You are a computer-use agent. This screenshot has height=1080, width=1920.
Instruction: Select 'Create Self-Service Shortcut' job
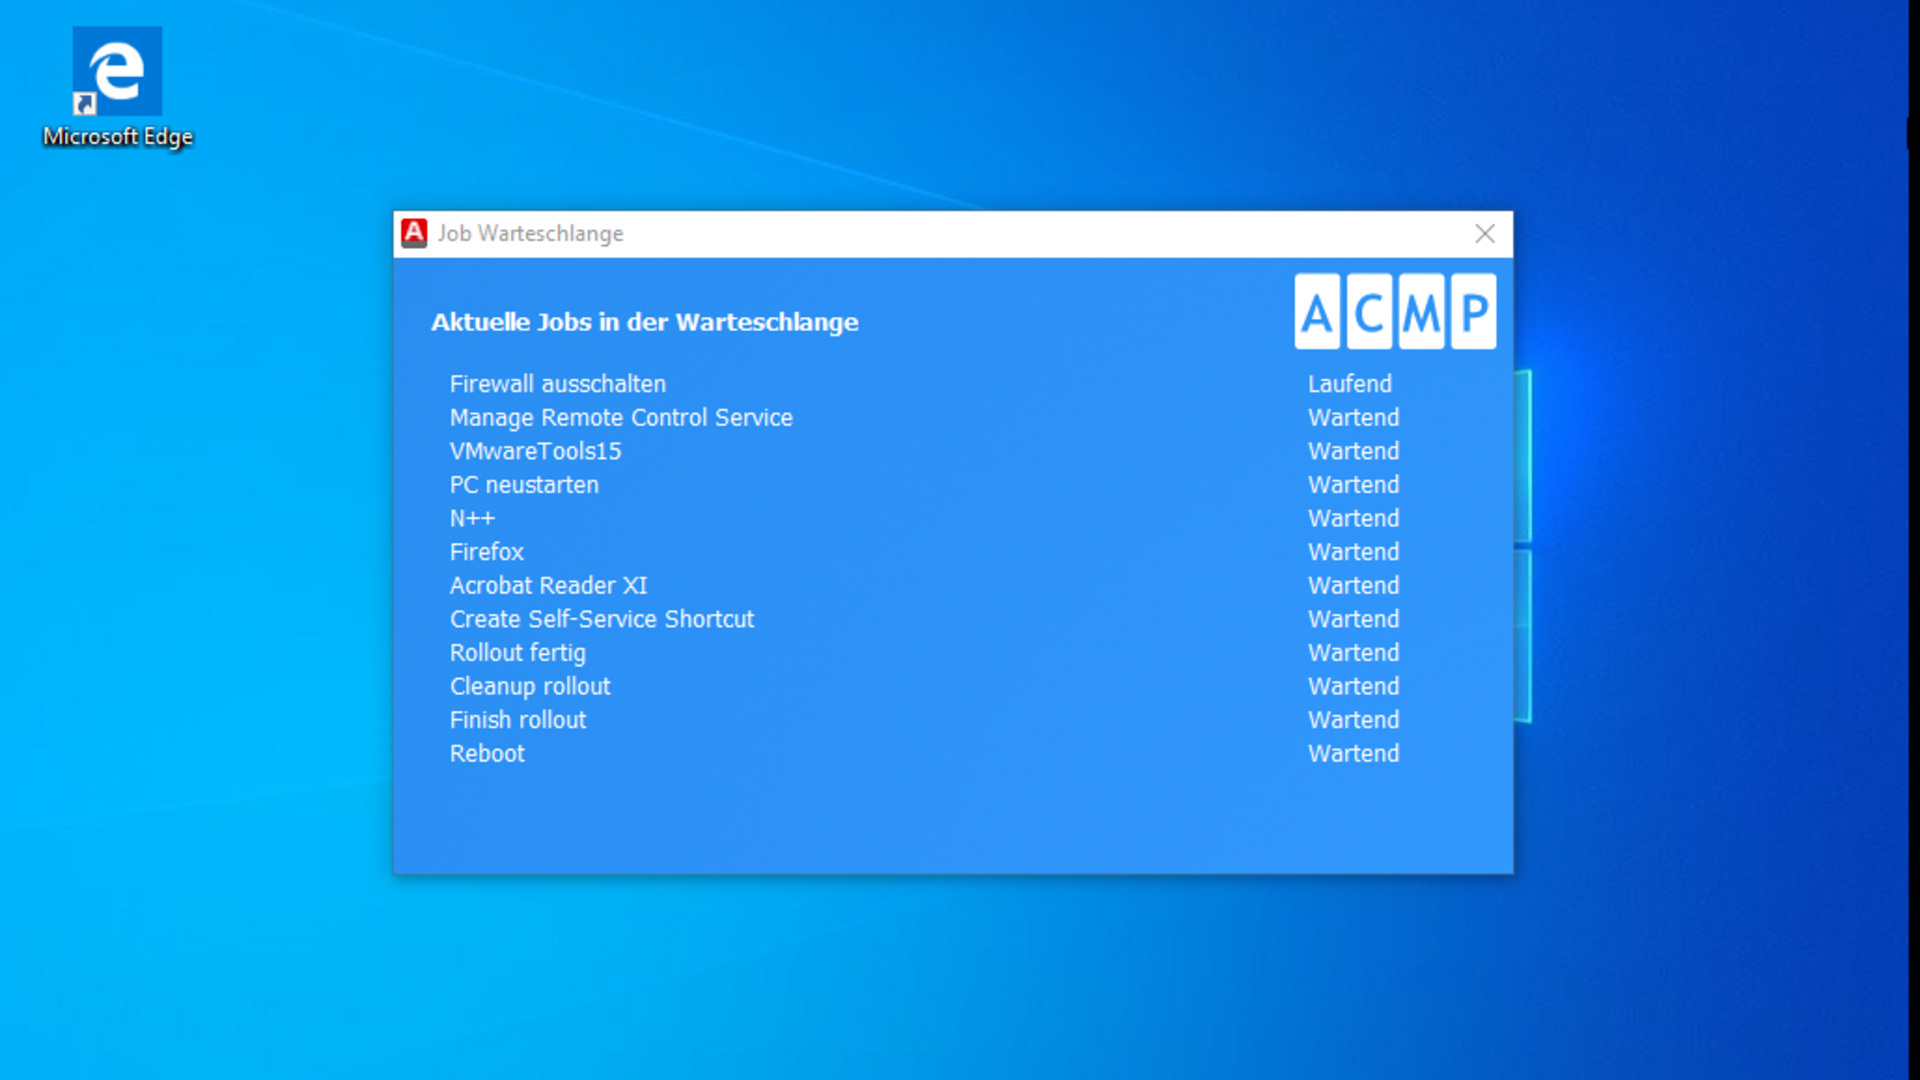[601, 619]
